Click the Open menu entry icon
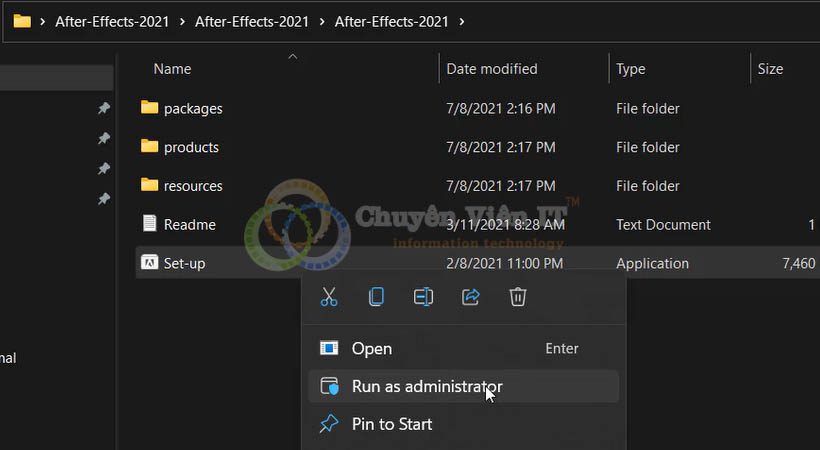Screen dimensions: 820x450 329,348
